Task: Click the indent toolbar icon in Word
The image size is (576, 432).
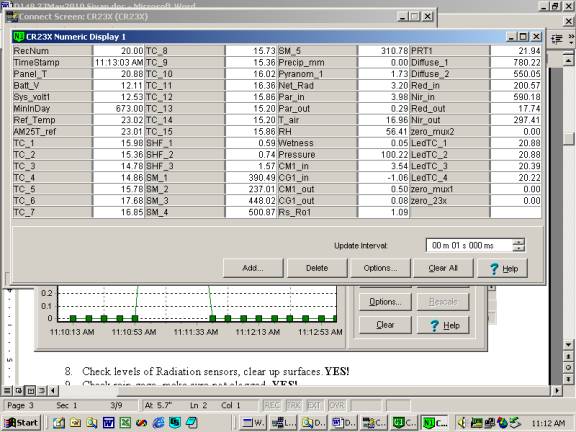Action: [557, 39]
